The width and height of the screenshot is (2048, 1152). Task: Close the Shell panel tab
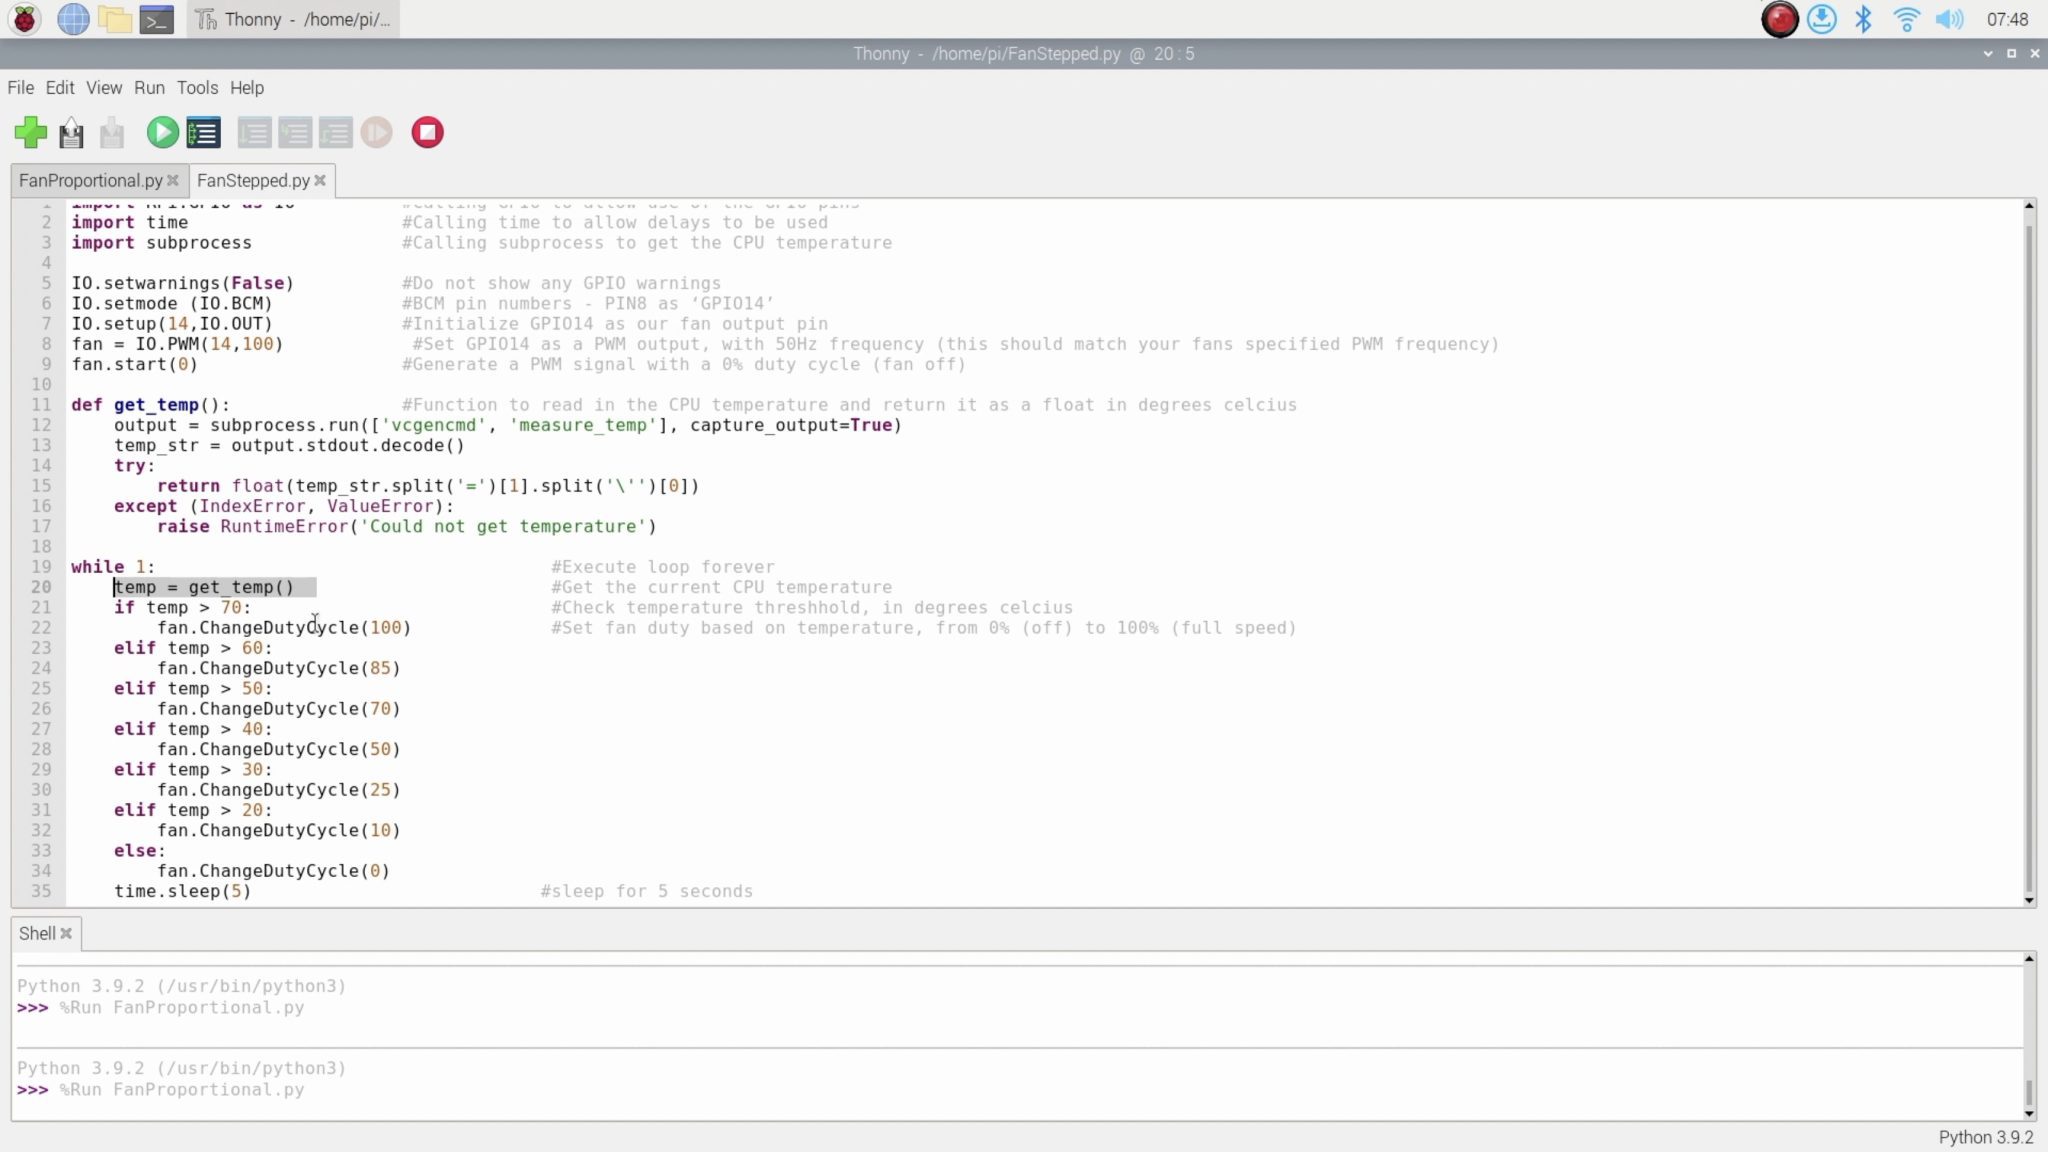(x=66, y=933)
